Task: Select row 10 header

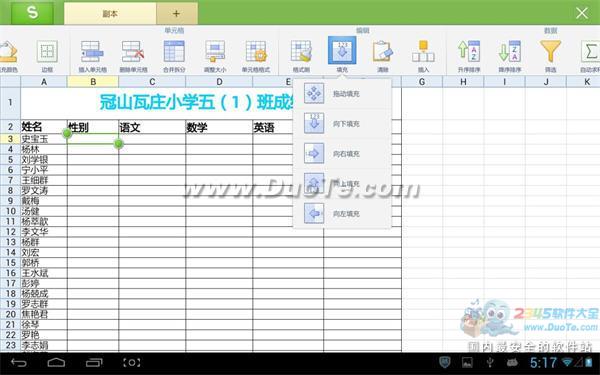Action: click(x=10, y=211)
